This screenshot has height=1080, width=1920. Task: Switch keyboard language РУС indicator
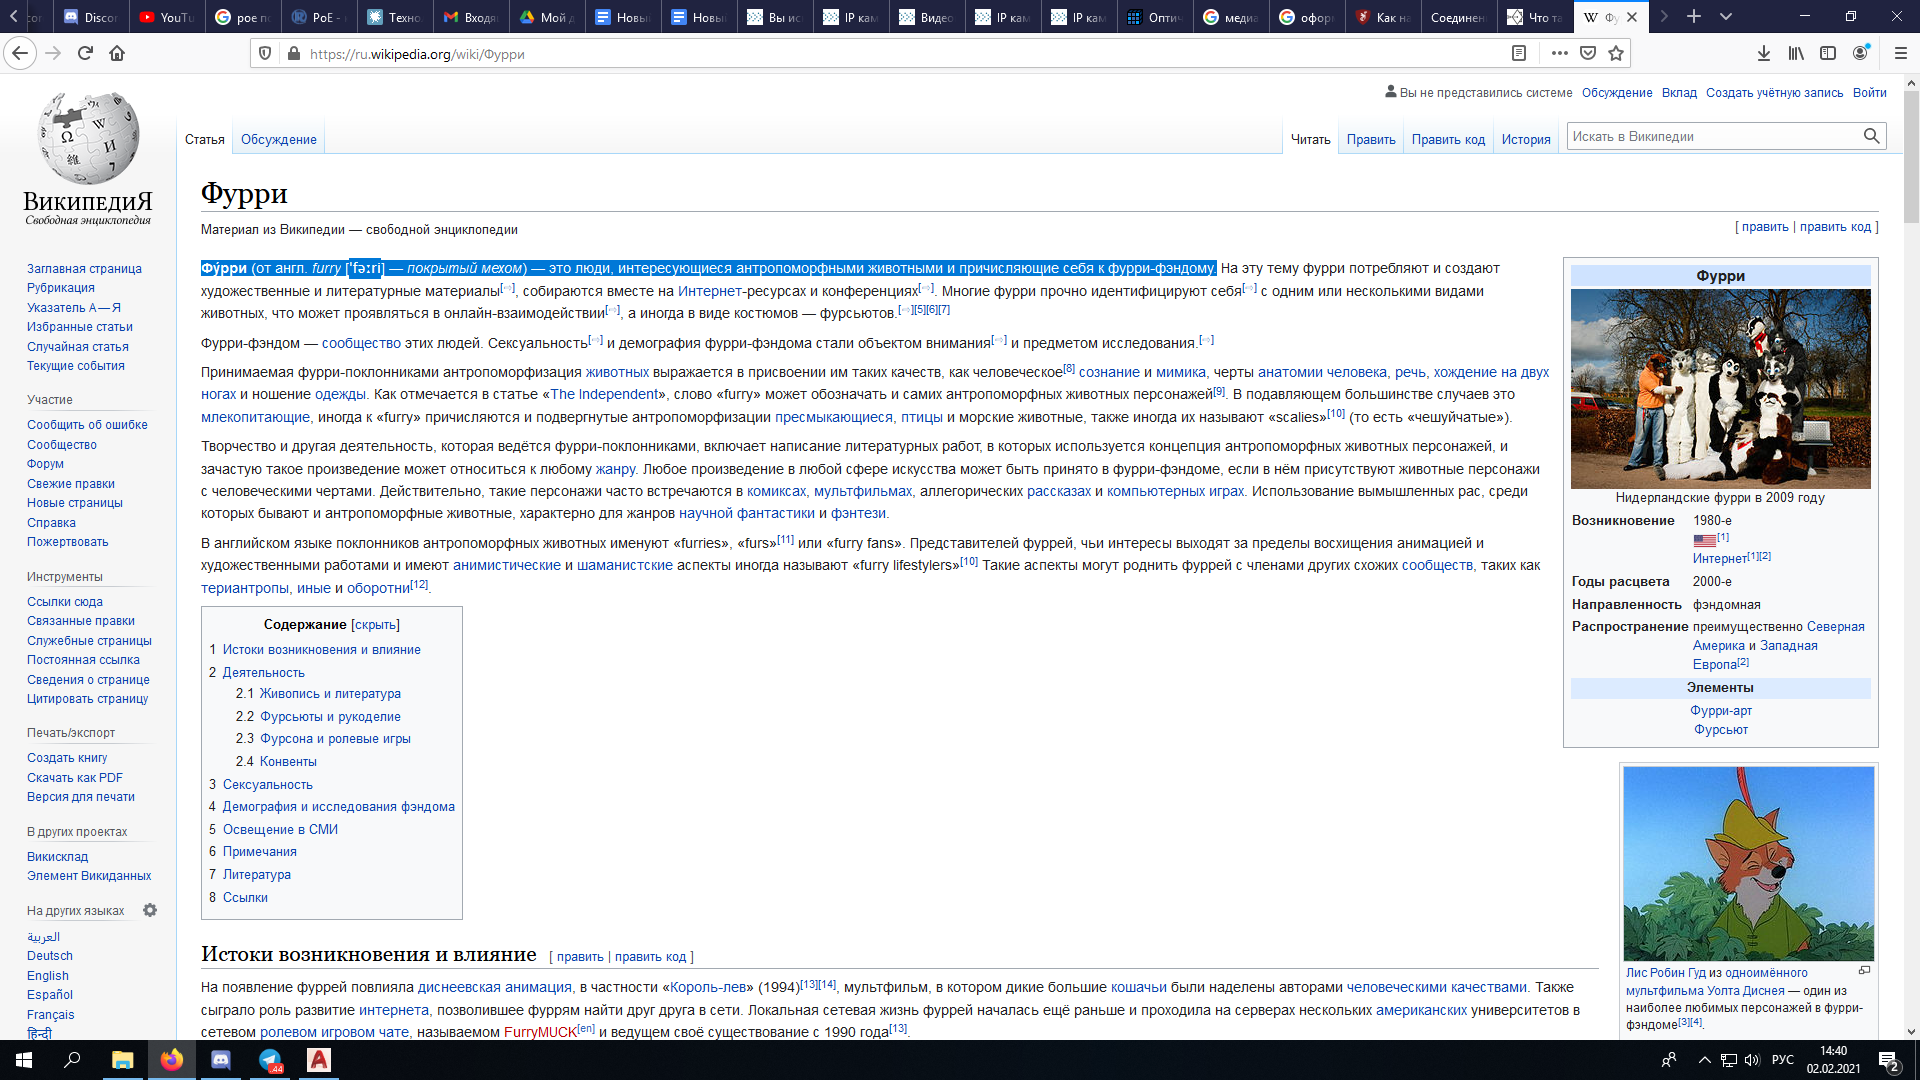pos(1782,1060)
